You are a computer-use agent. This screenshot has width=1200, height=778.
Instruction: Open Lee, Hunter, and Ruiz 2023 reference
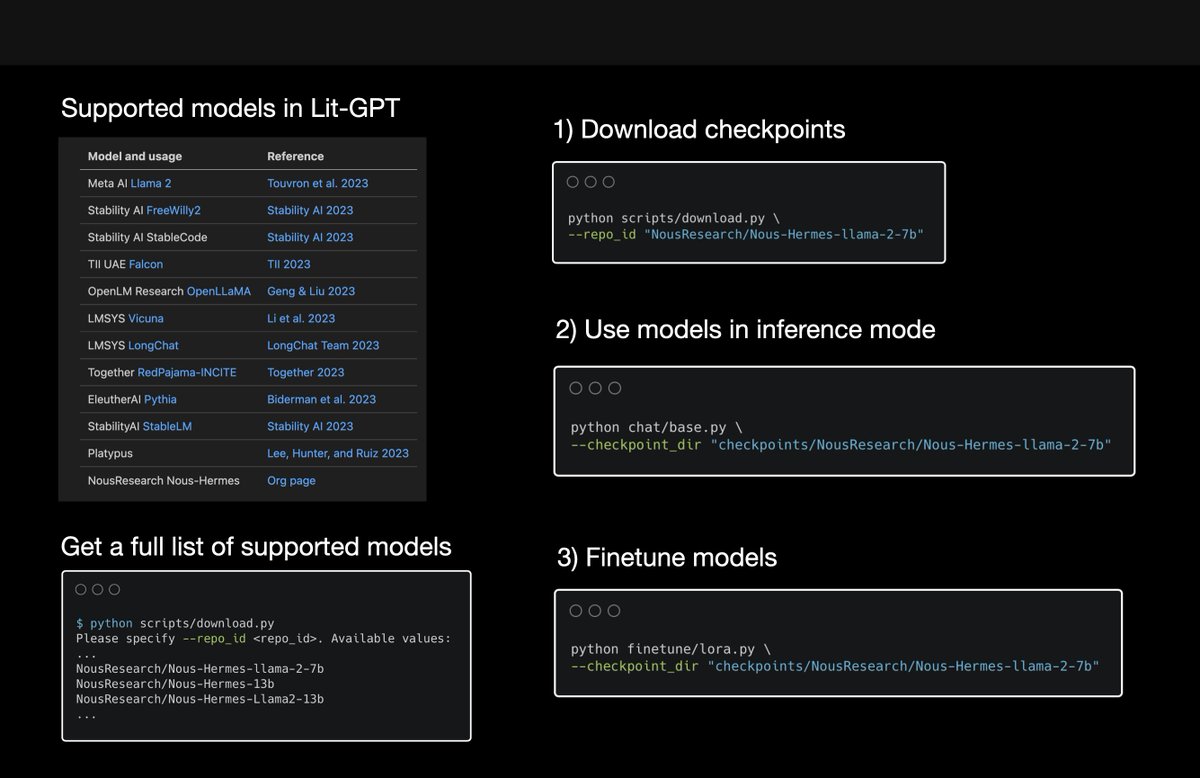click(338, 453)
